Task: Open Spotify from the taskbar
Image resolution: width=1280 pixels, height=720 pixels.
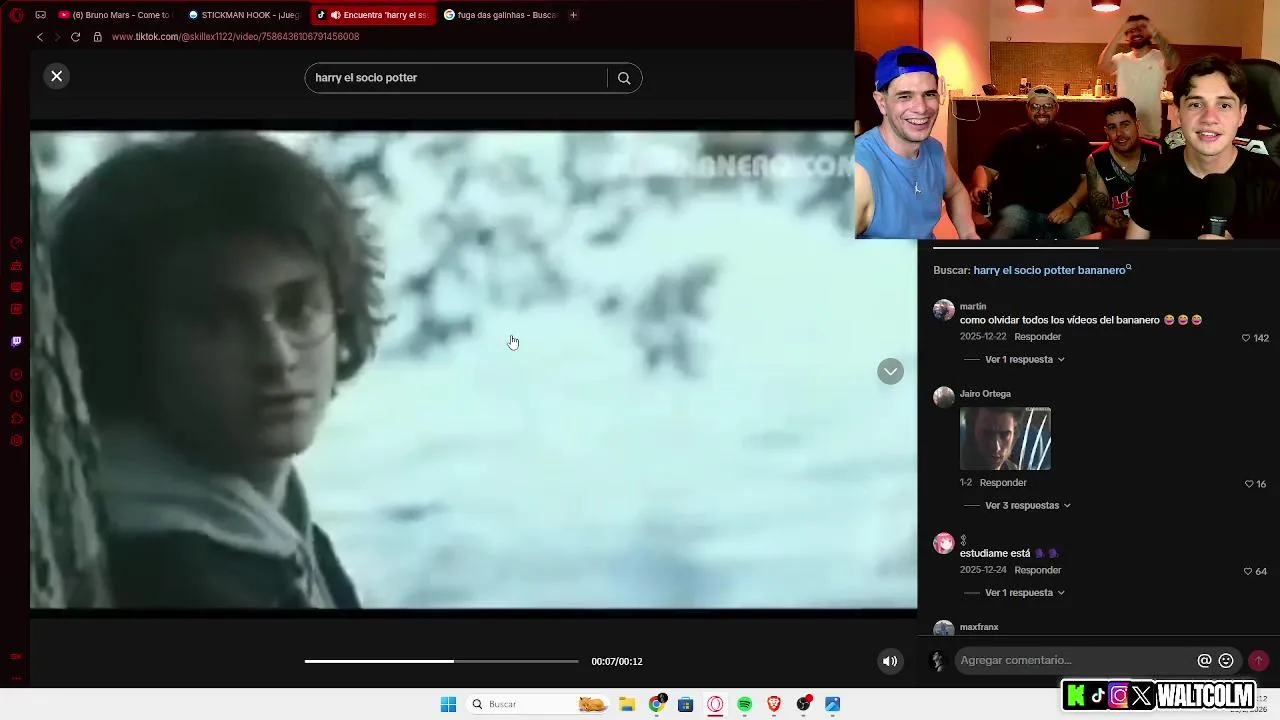Action: click(744, 704)
